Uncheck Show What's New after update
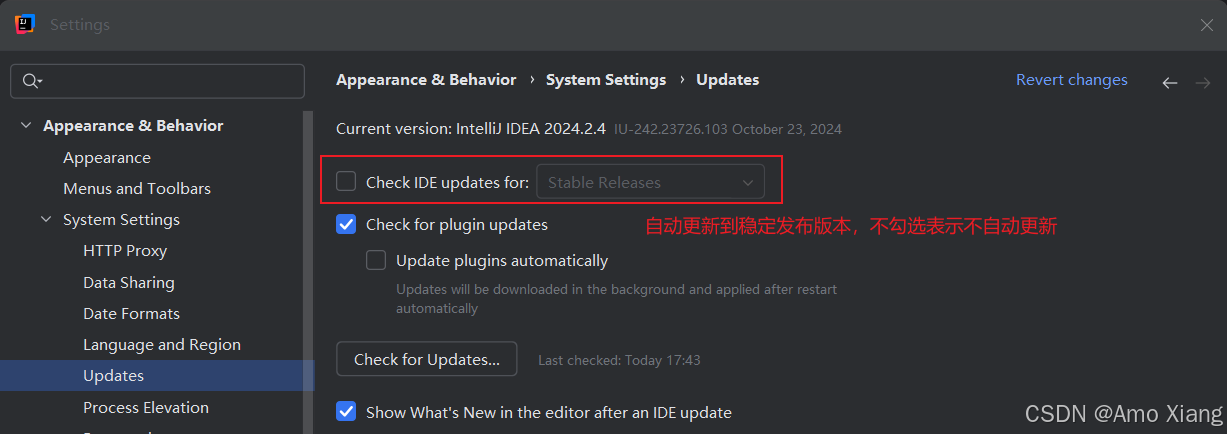 (x=346, y=411)
